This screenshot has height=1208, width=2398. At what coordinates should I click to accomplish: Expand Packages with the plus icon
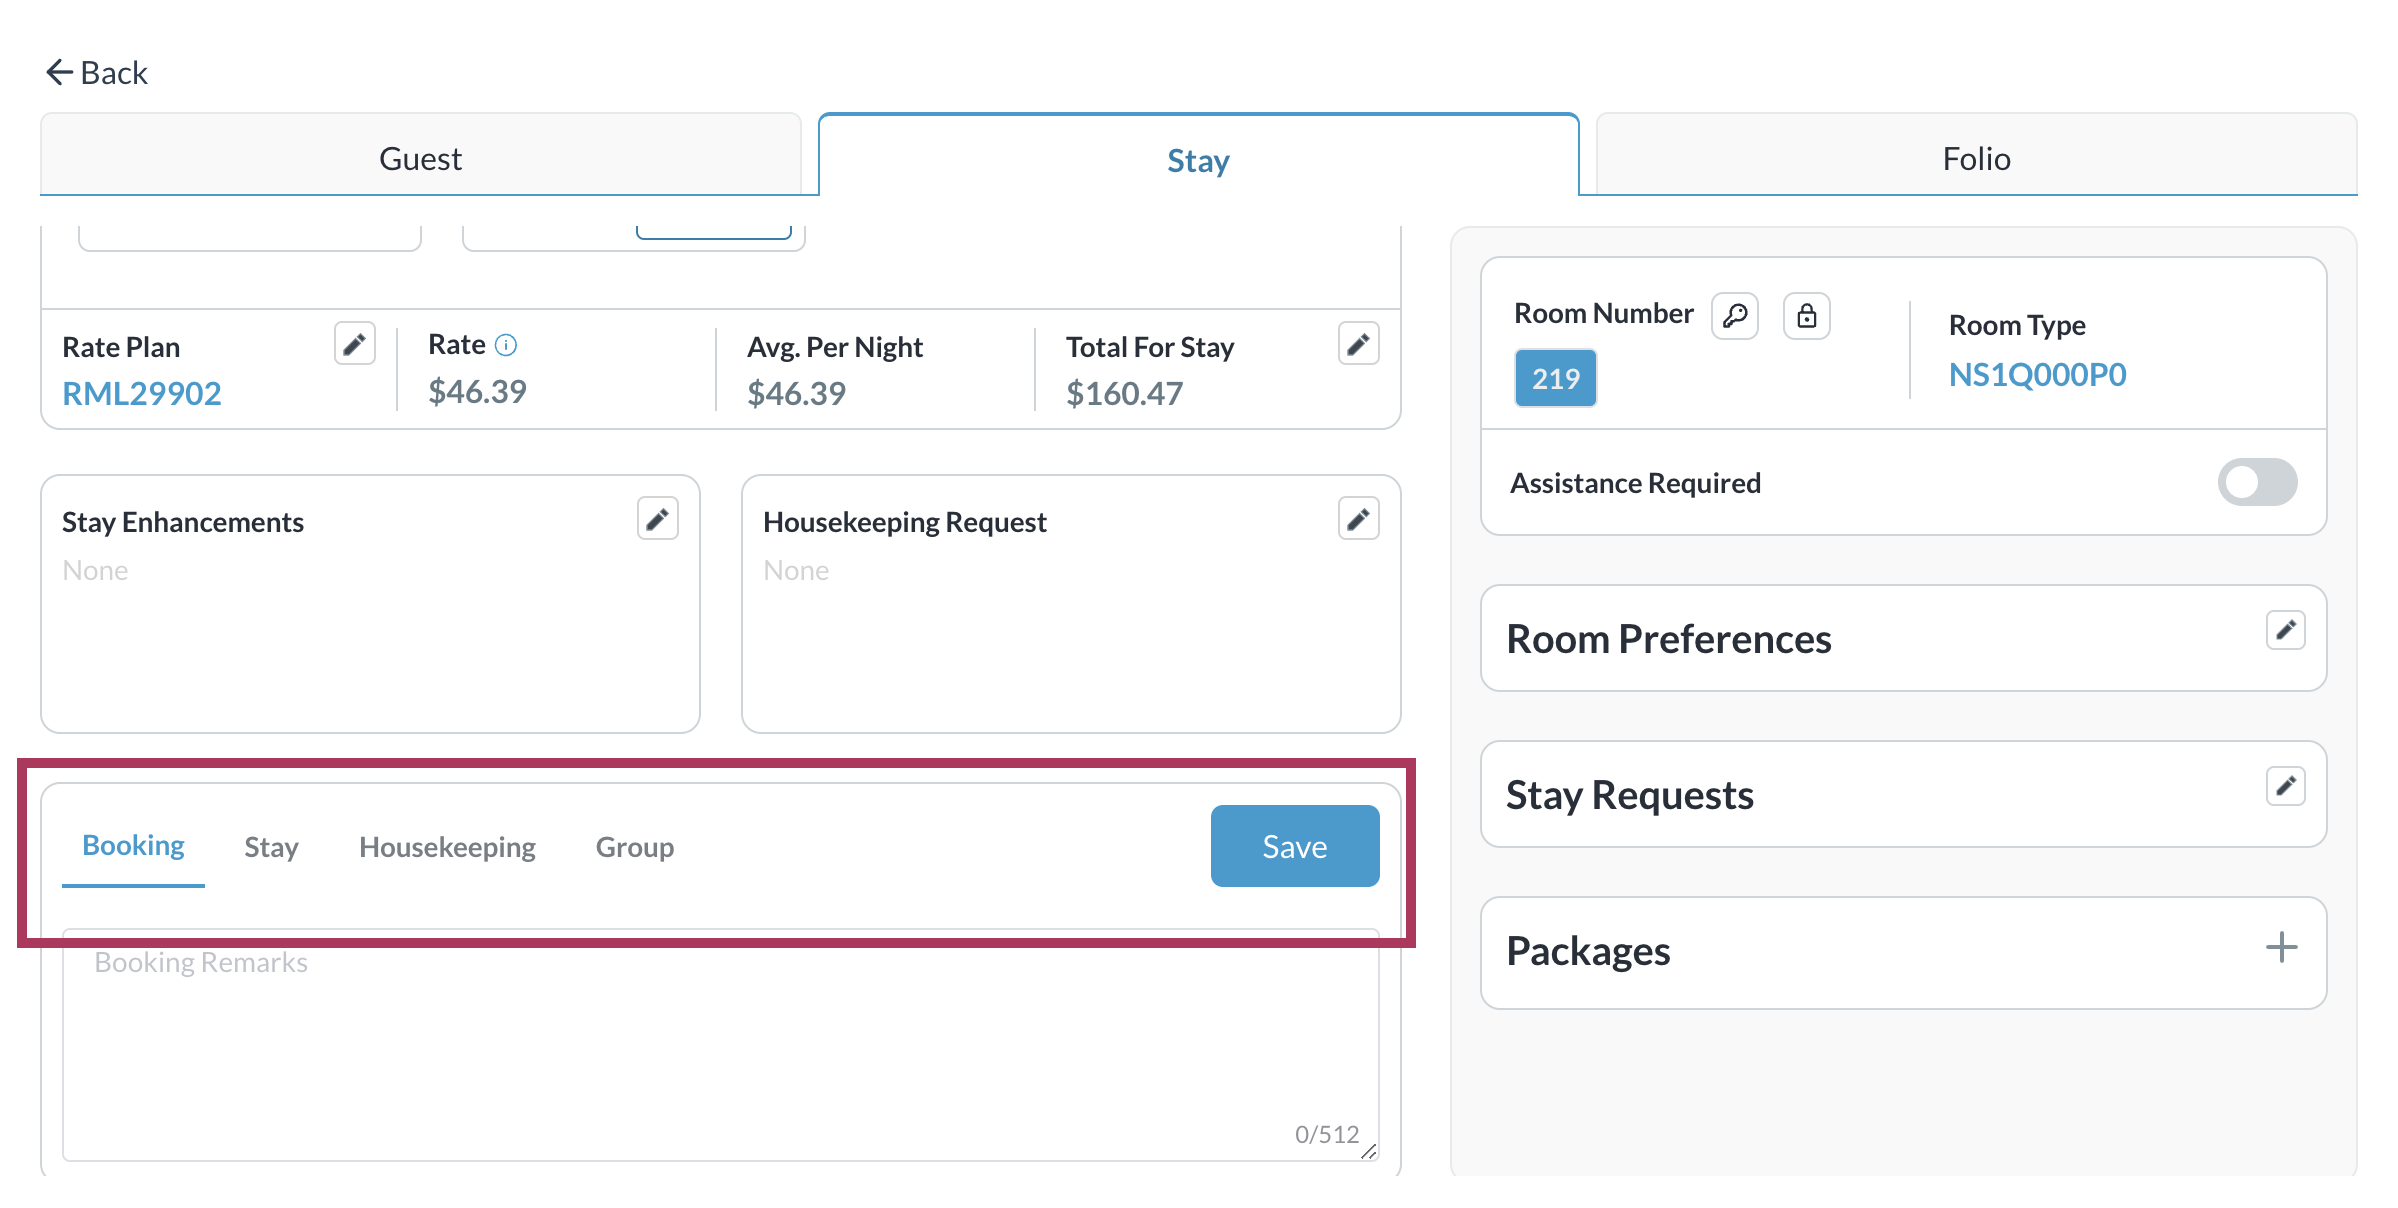coord(2281,947)
